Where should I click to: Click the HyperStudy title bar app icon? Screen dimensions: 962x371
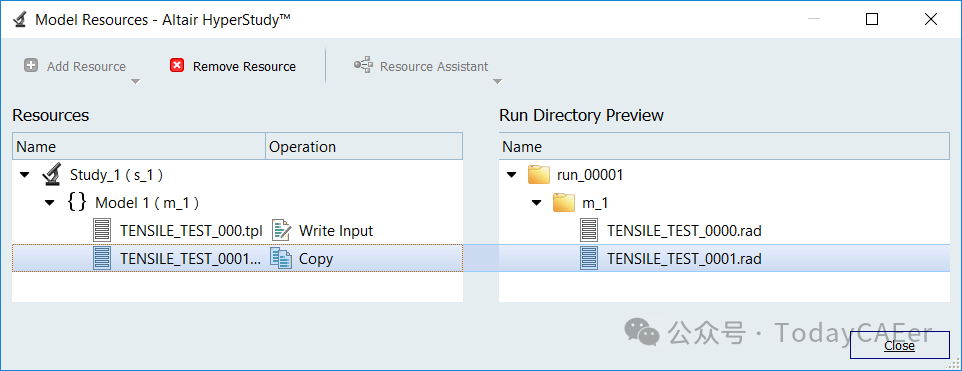coord(19,19)
